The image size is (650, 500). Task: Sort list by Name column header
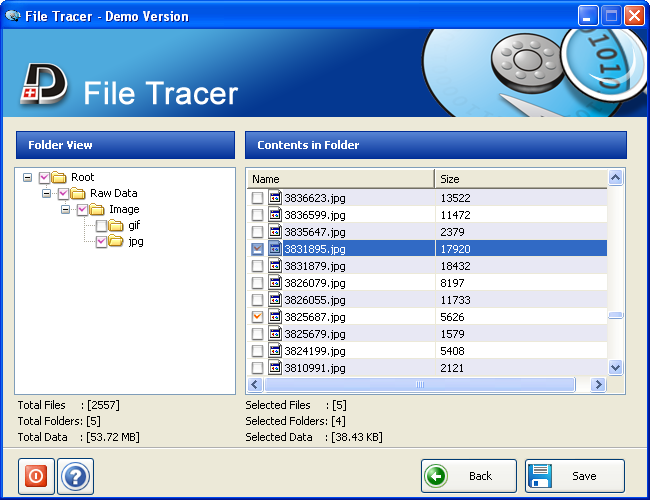pos(341,179)
